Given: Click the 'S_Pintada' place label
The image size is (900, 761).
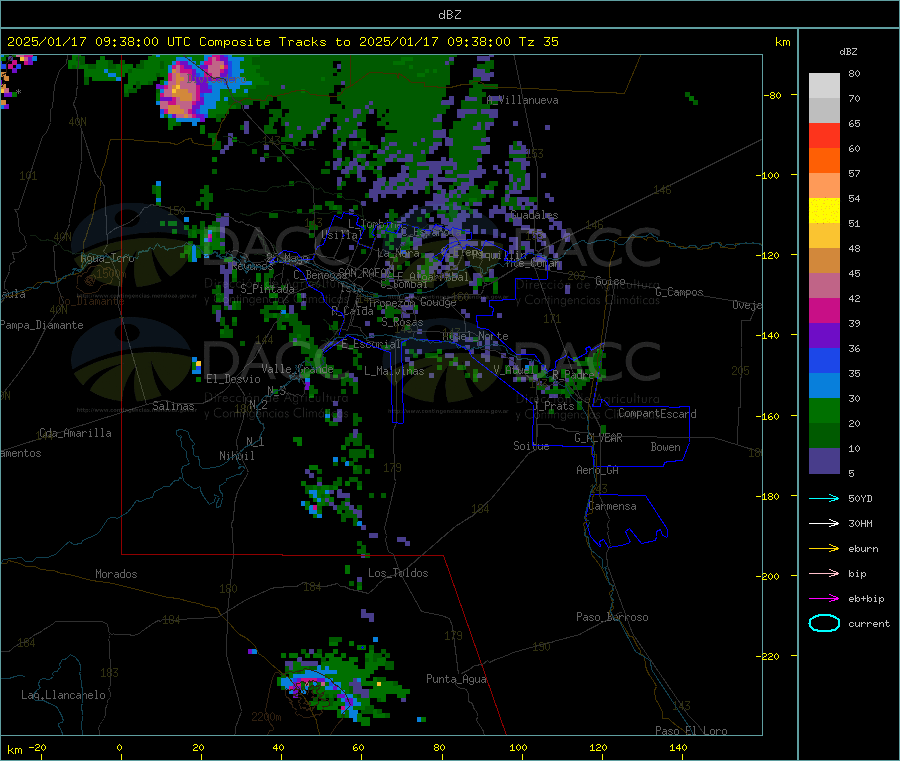Looking at the screenshot, I should point(267,289).
